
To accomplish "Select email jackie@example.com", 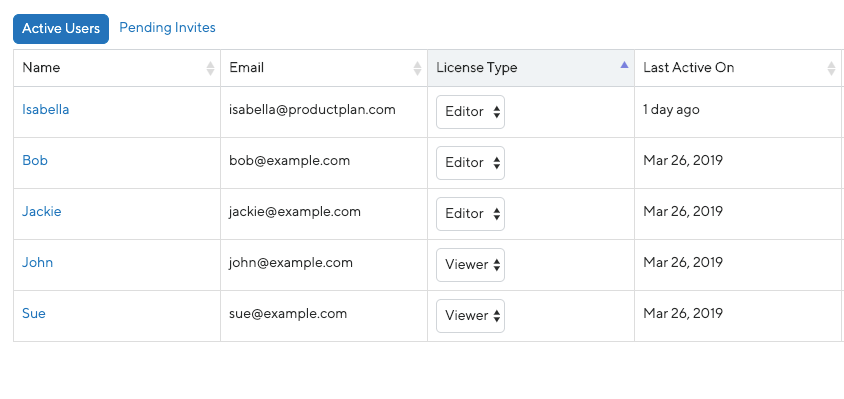I will click(294, 212).
